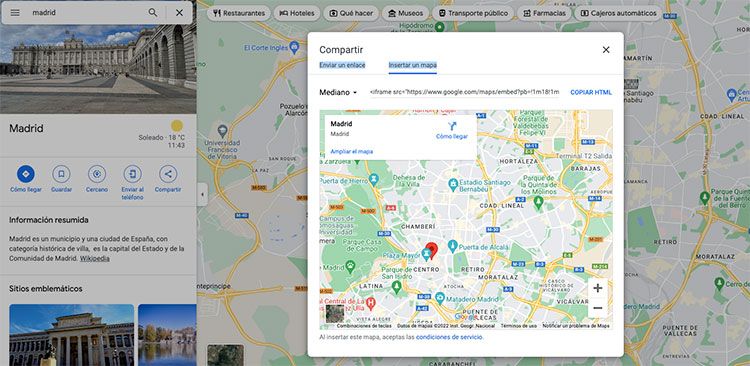
Task: Click Estadio Santiago Bernabéu marker in preview
Action: (453, 184)
